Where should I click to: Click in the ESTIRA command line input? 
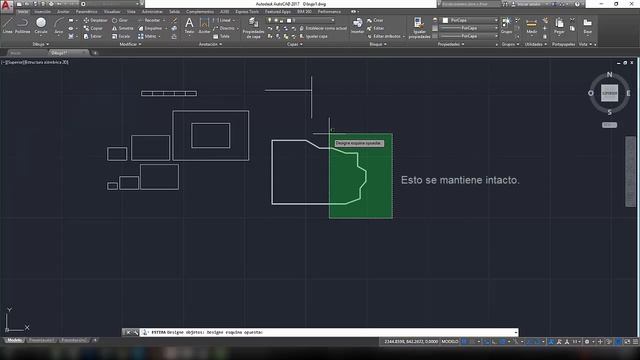click(329, 332)
